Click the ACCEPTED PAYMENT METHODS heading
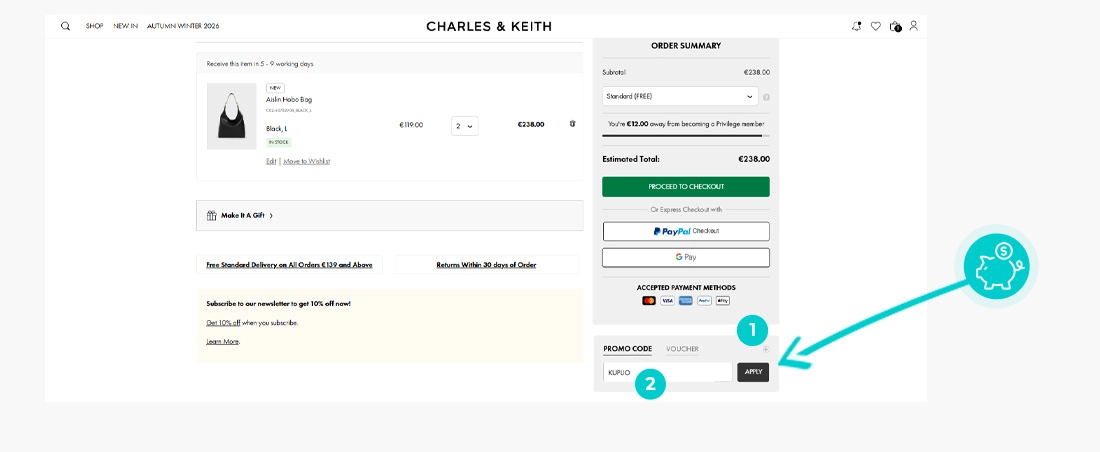Viewport: 1100px width, 452px height. (x=685, y=287)
